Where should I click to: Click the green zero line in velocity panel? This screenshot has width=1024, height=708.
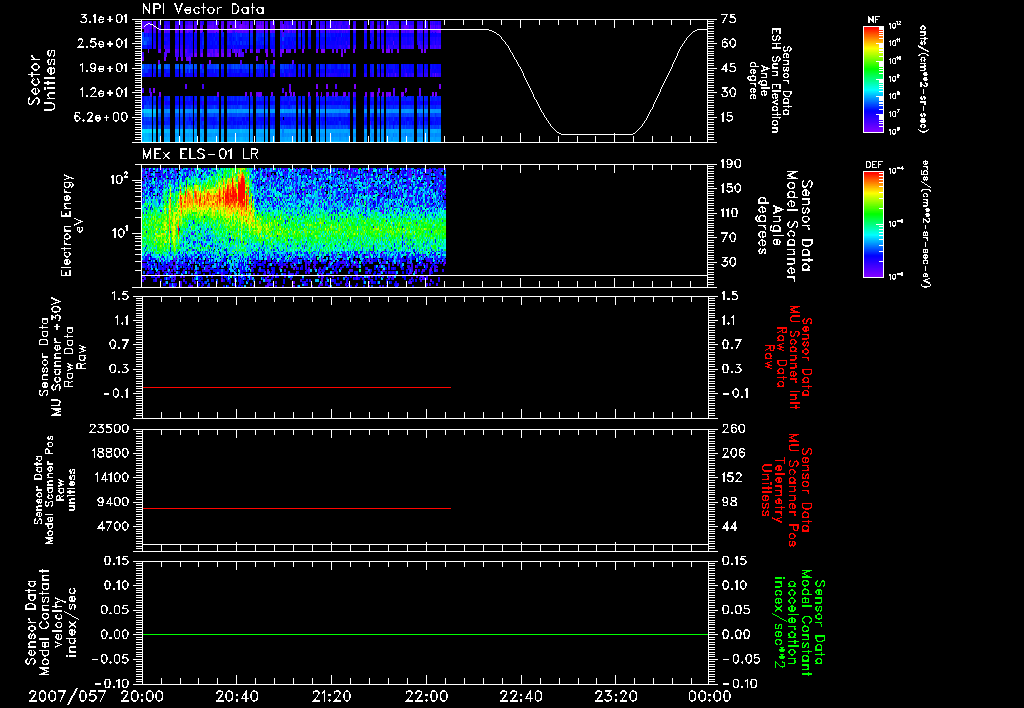tap(424, 634)
